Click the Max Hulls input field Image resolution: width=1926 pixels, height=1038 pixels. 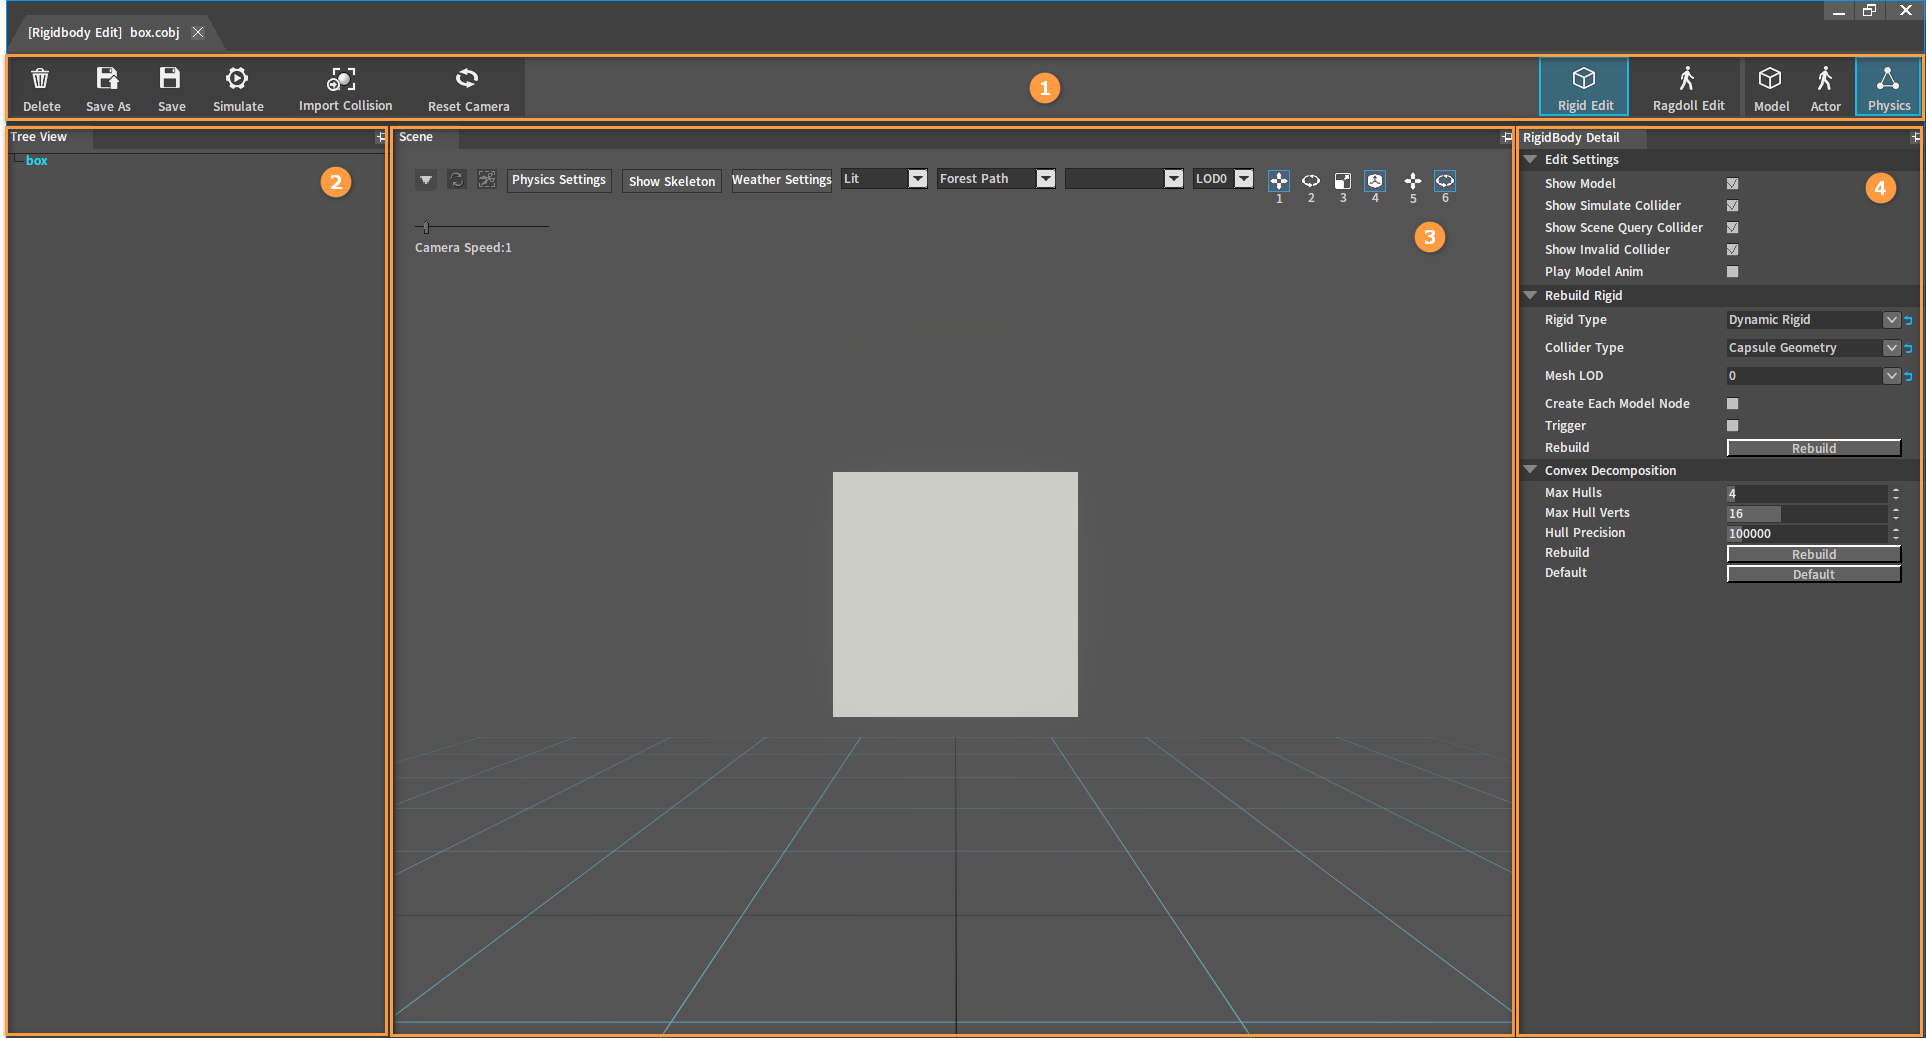point(1805,493)
